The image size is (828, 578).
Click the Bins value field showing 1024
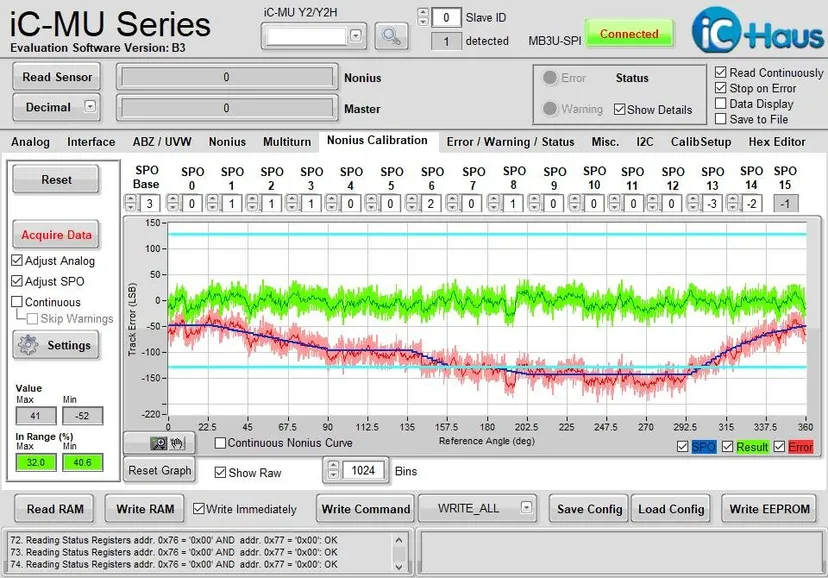[x=363, y=470]
